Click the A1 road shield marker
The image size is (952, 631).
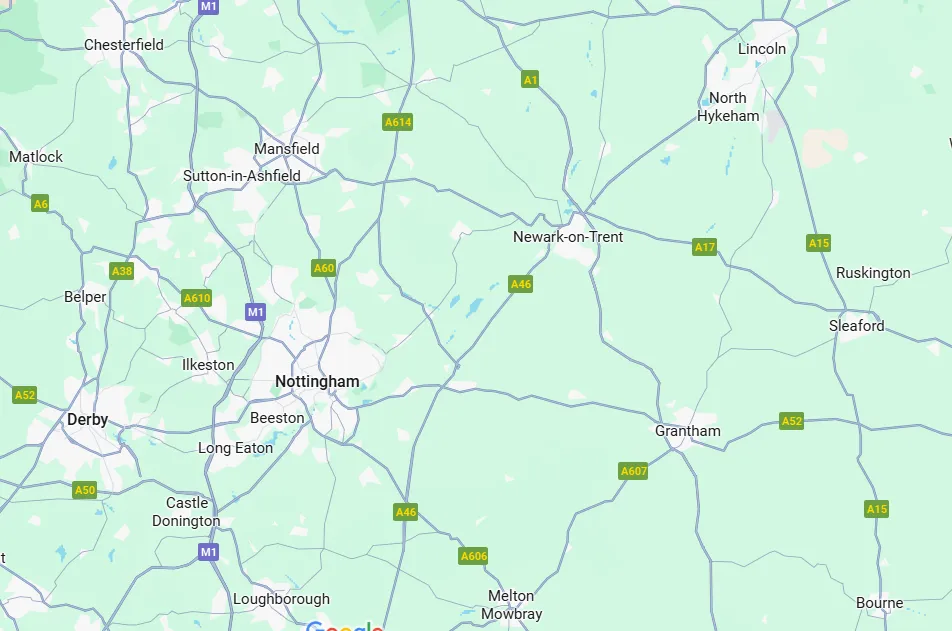pos(530,80)
